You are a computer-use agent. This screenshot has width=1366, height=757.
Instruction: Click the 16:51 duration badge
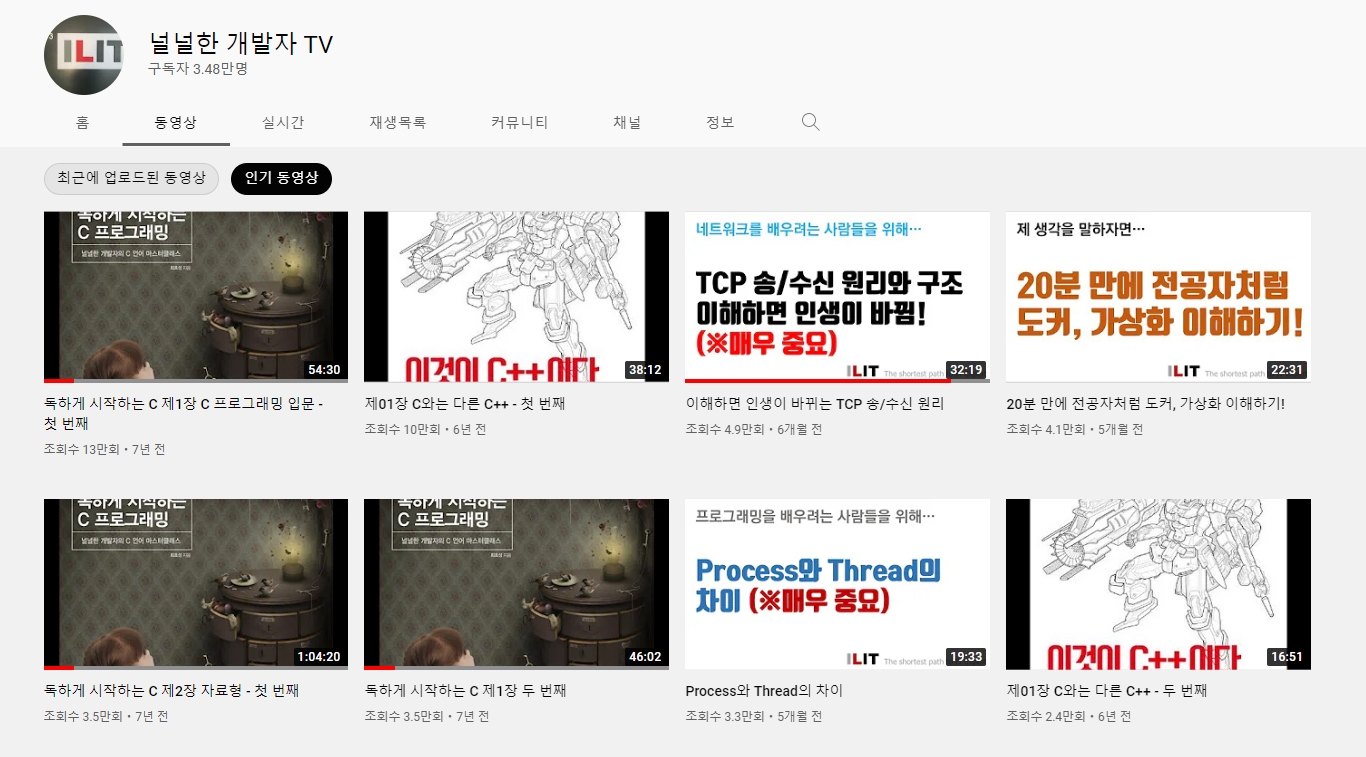(1286, 657)
